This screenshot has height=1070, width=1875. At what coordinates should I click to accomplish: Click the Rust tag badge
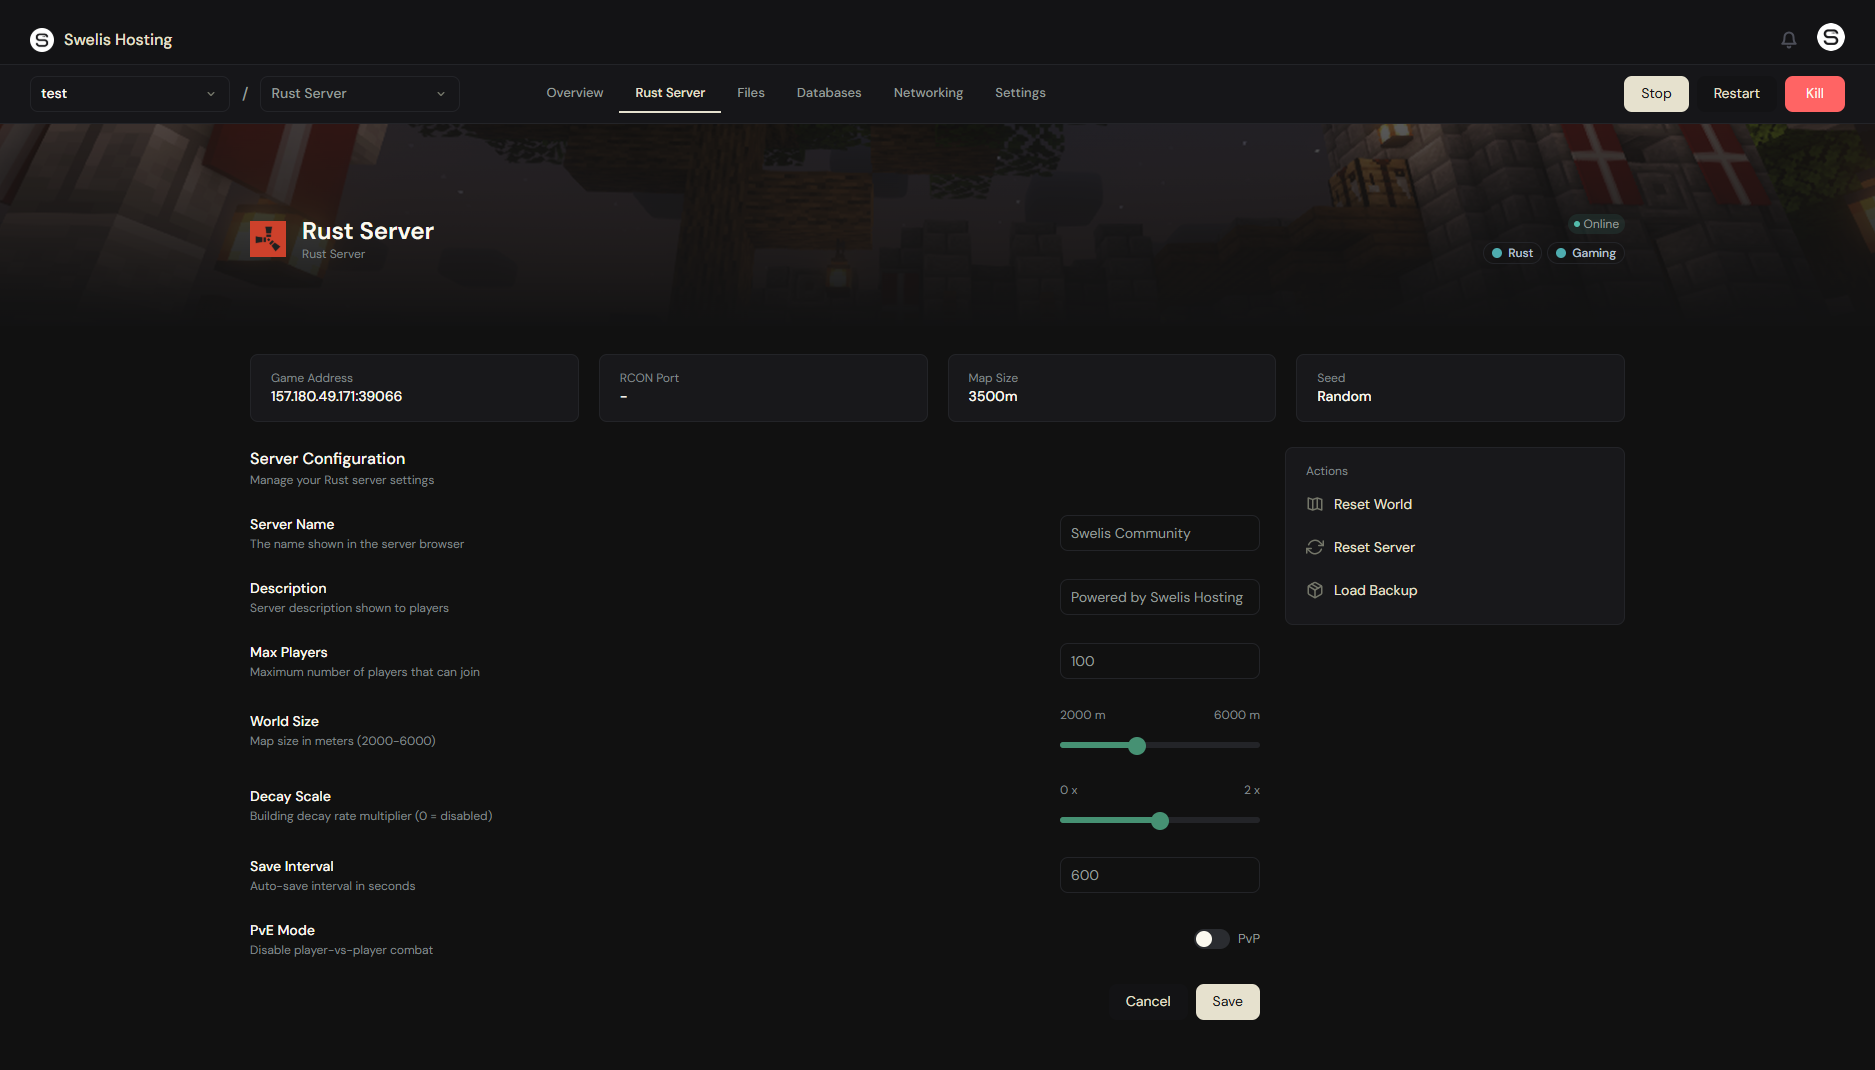click(1511, 253)
